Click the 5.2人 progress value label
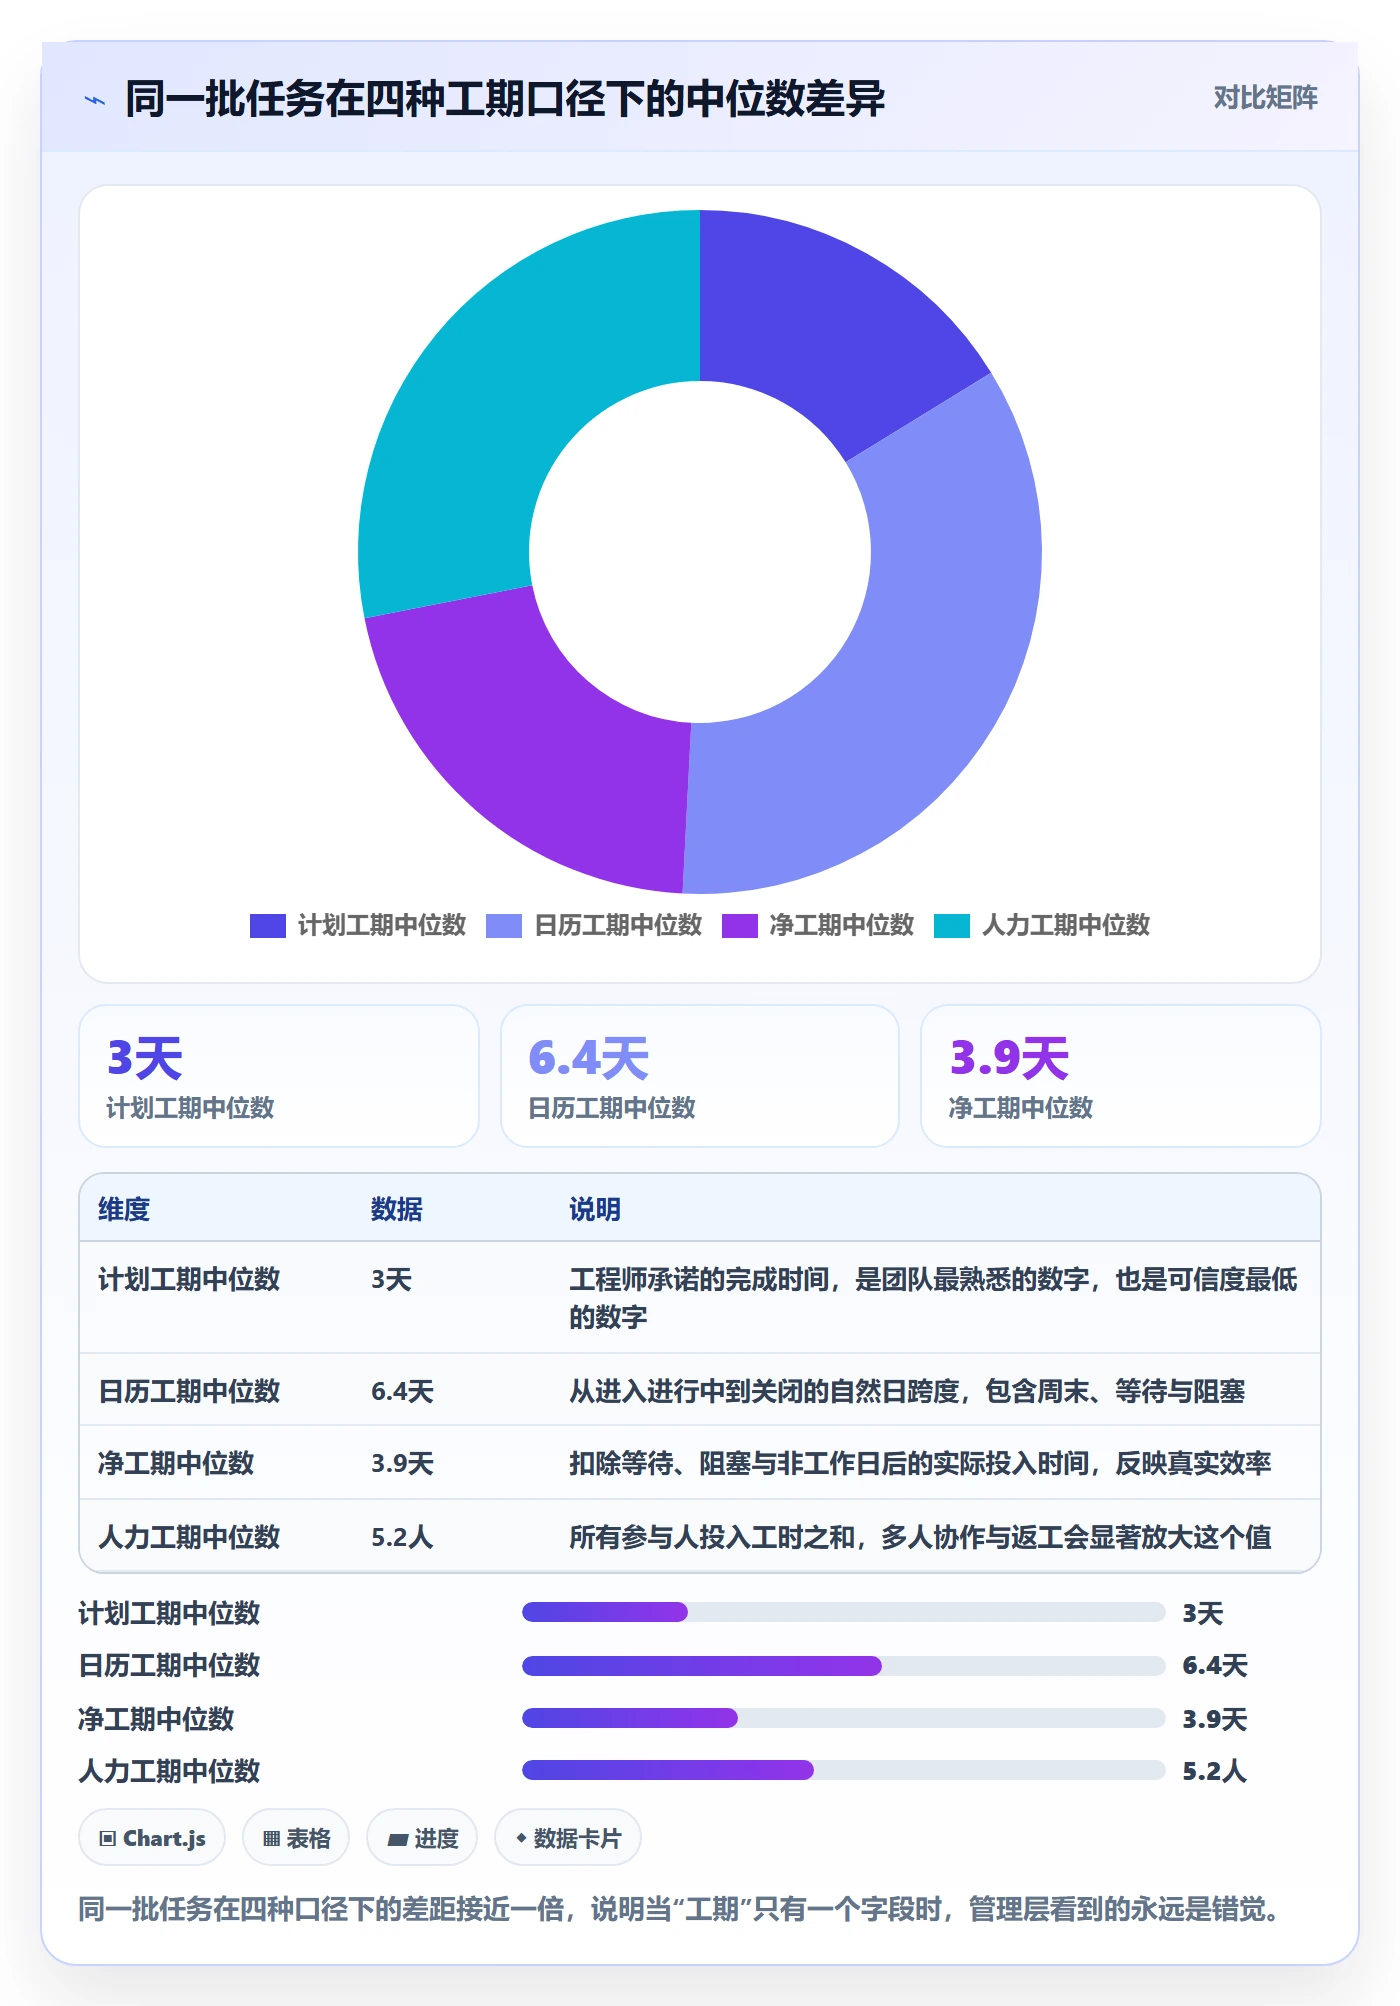Image resolution: width=1400 pixels, height=2006 pixels. pos(1214,1771)
